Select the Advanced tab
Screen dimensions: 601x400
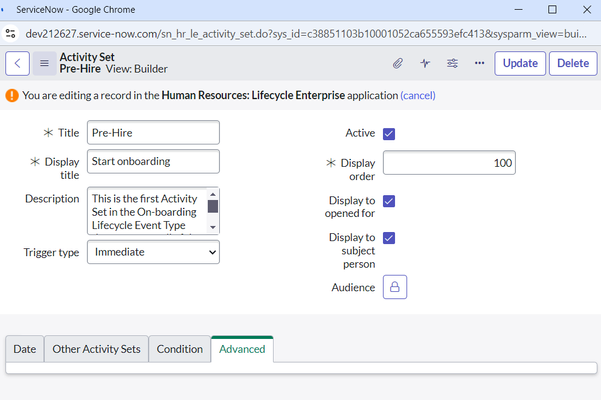[x=242, y=349]
